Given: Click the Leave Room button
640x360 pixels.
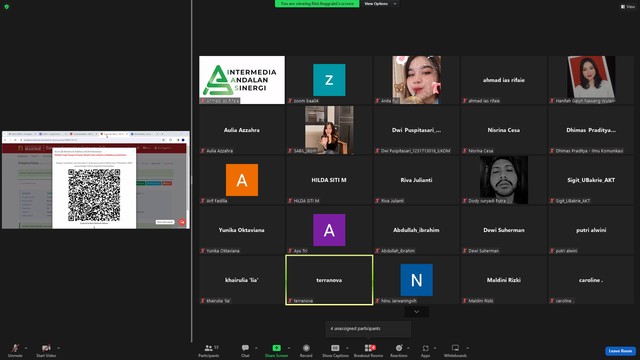Looking at the screenshot, I should pyautogui.click(x=620, y=351).
